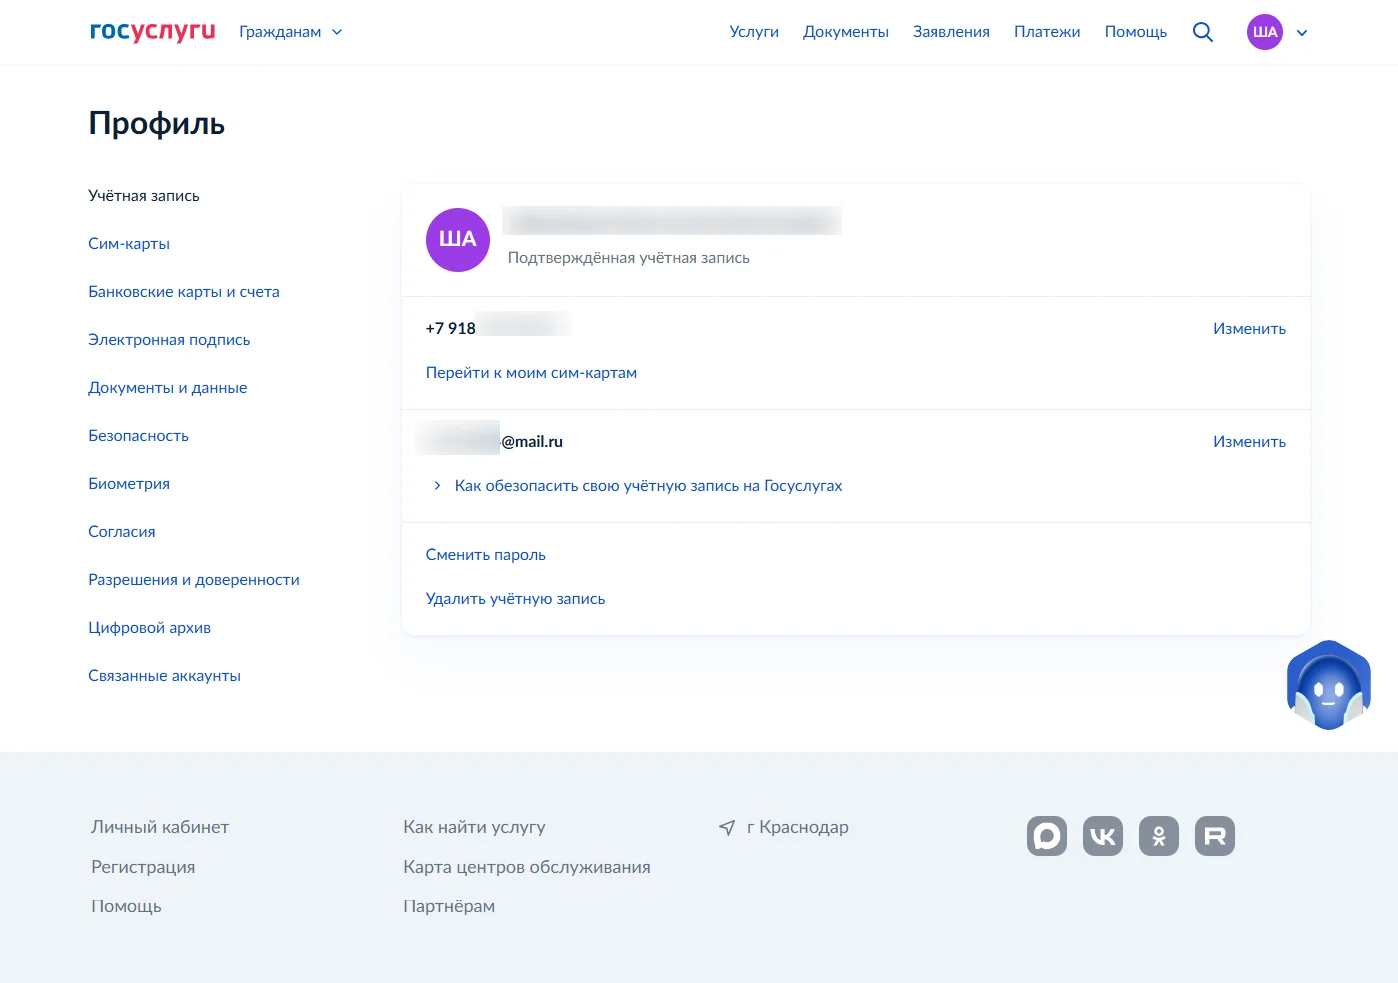Open the robot assistant chat icon
The image size is (1398, 983).
click(1328, 686)
